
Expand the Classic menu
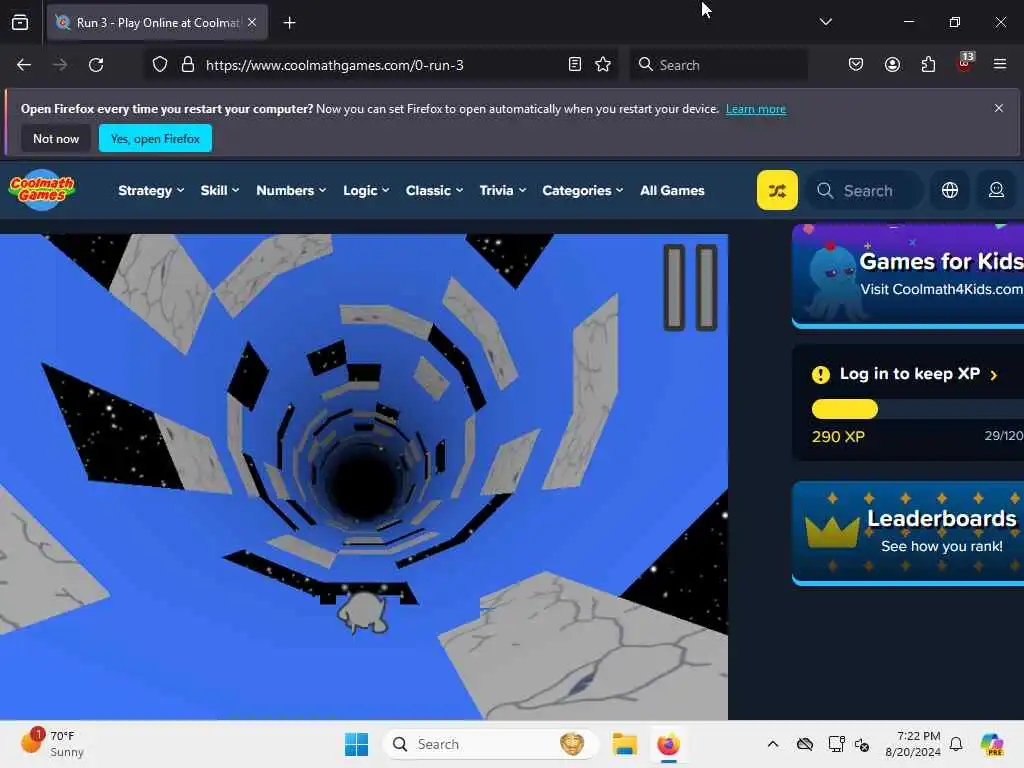(x=434, y=190)
